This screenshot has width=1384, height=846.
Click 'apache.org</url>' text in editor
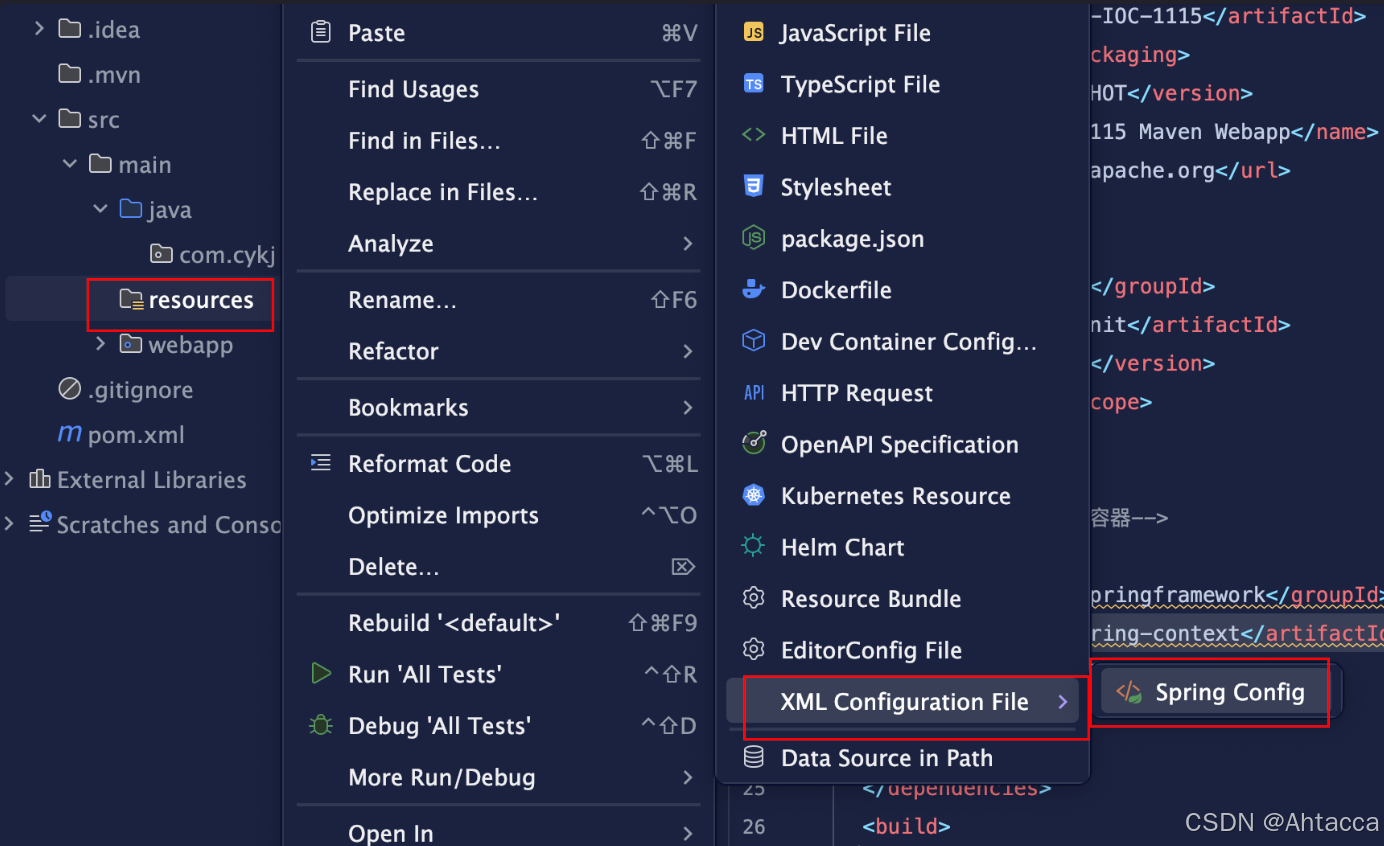tap(1190, 170)
